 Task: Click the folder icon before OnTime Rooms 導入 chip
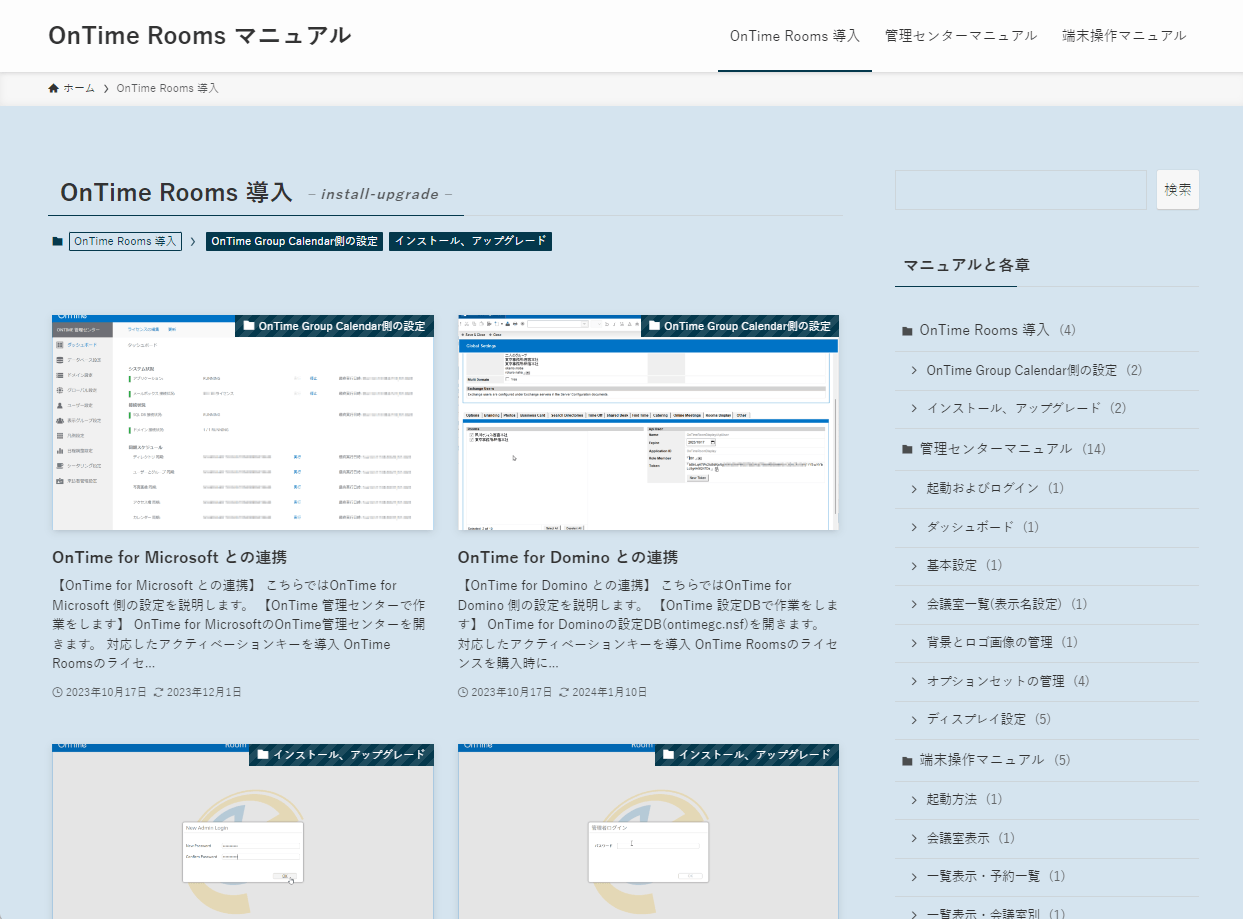(57, 241)
